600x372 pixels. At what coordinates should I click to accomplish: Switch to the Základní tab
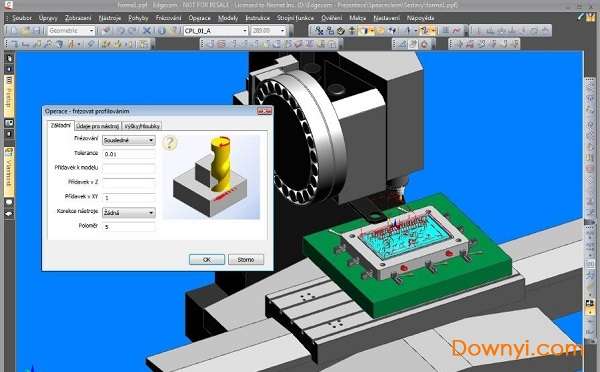pos(61,125)
